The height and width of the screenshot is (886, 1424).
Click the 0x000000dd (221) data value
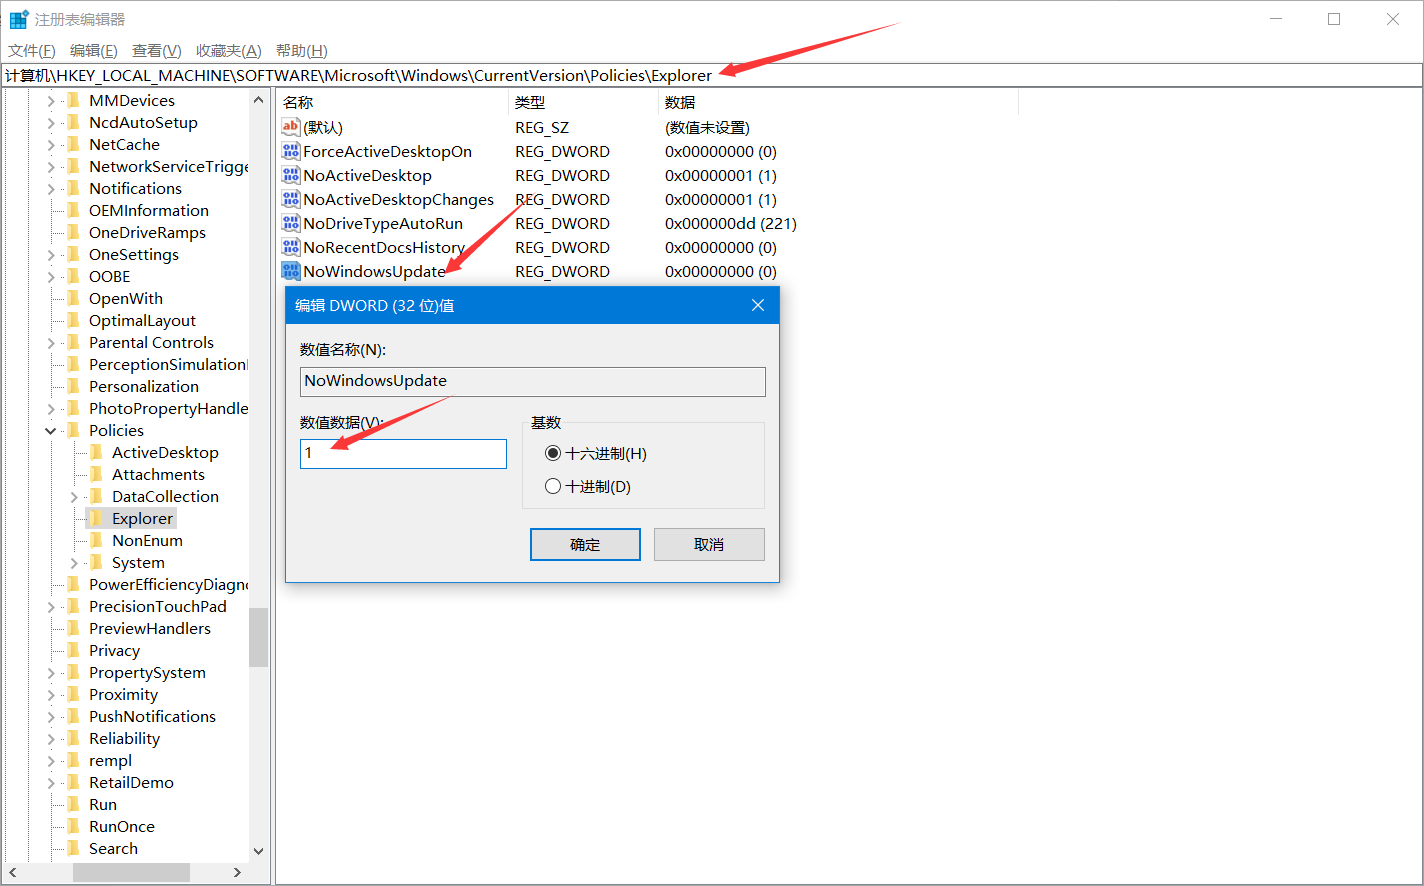tap(731, 223)
